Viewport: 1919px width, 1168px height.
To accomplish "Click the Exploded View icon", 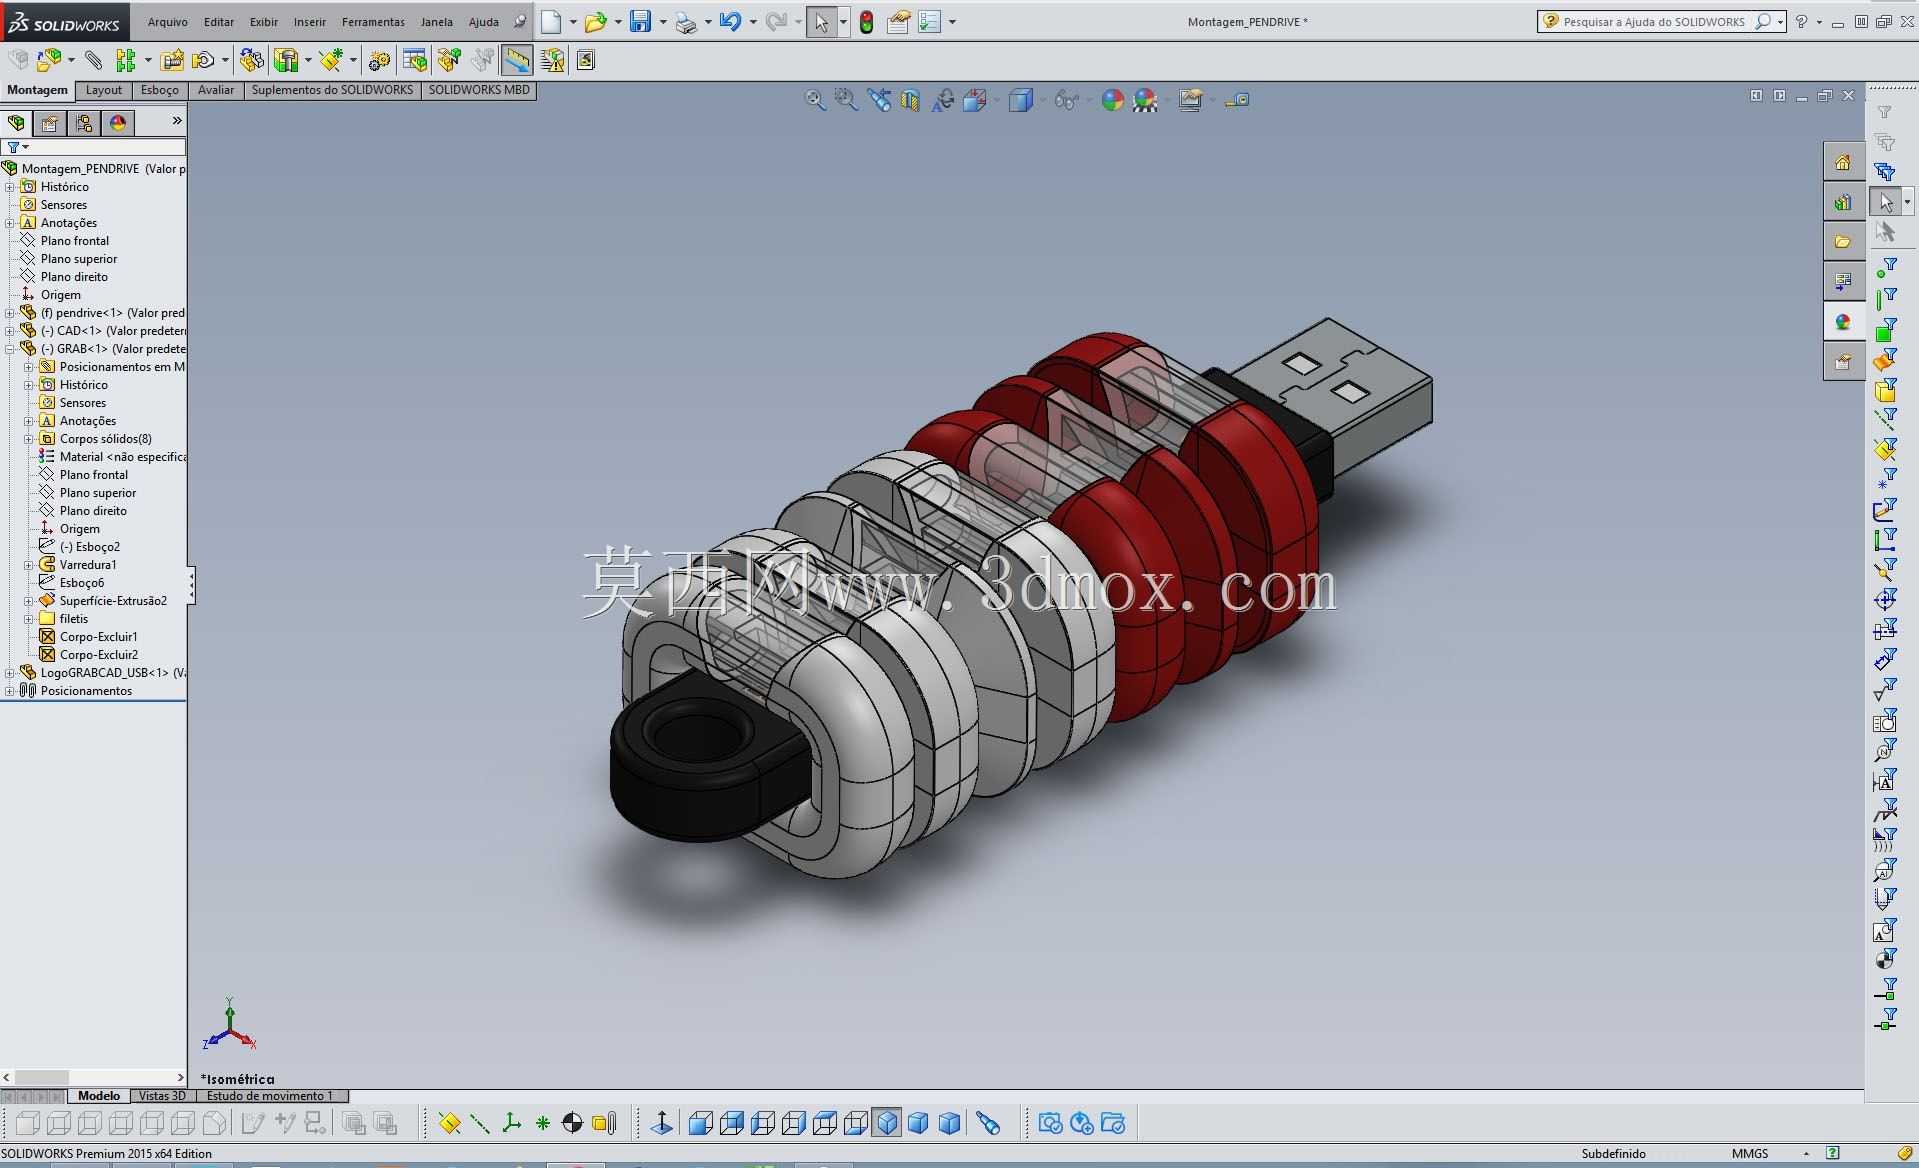I will click(449, 61).
